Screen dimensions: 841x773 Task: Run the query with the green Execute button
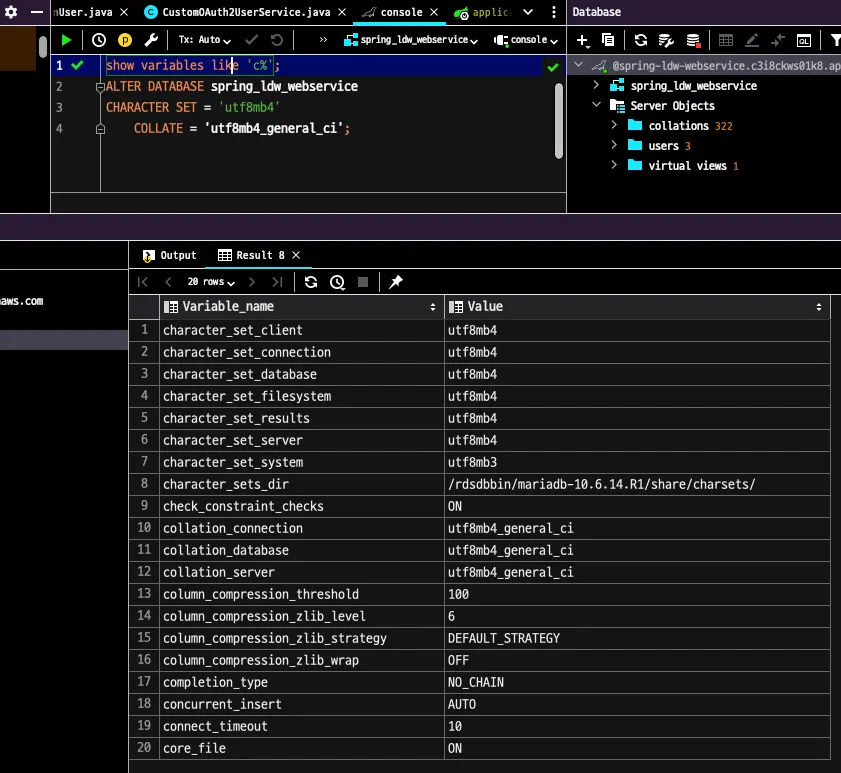[x=67, y=40]
